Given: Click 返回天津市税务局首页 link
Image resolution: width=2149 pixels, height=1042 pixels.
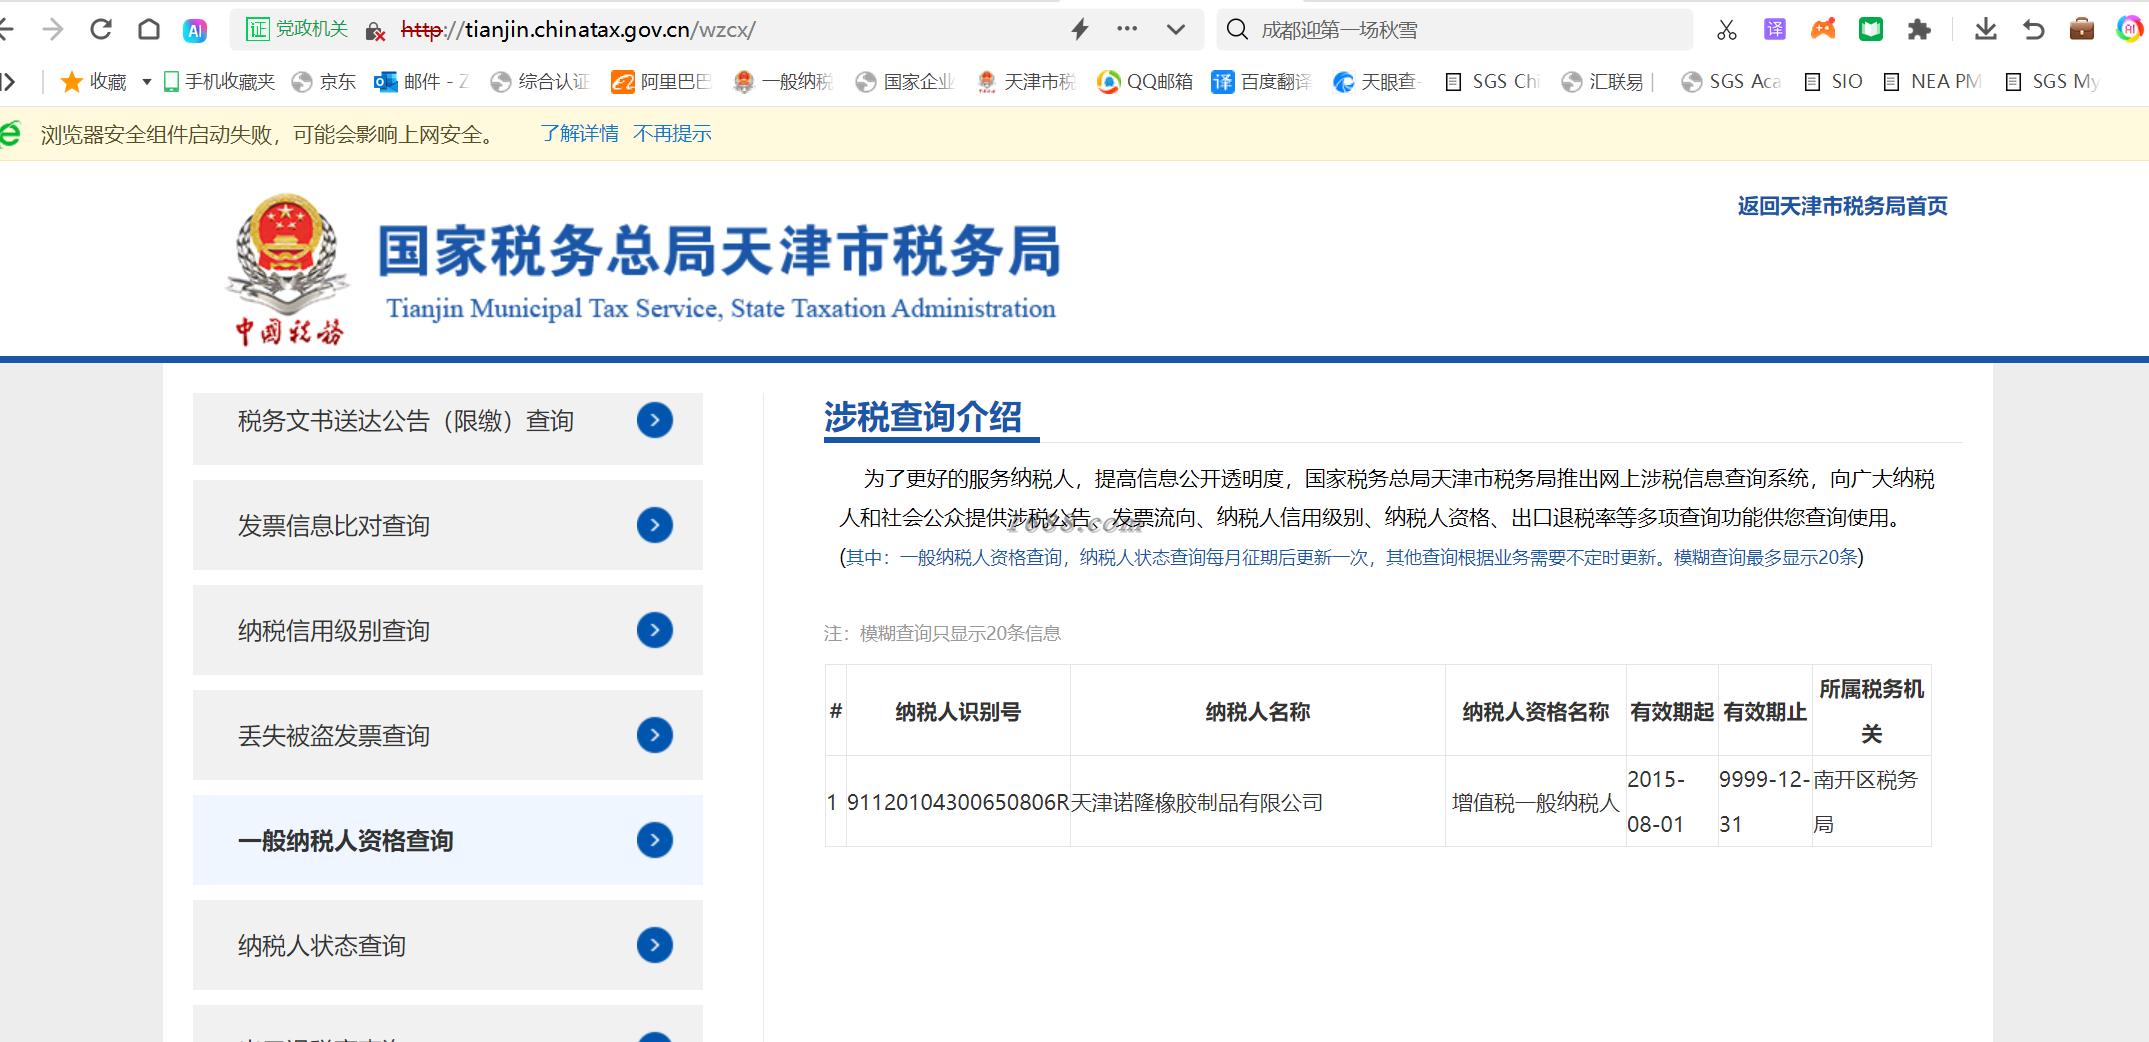Looking at the screenshot, I should [x=1842, y=206].
